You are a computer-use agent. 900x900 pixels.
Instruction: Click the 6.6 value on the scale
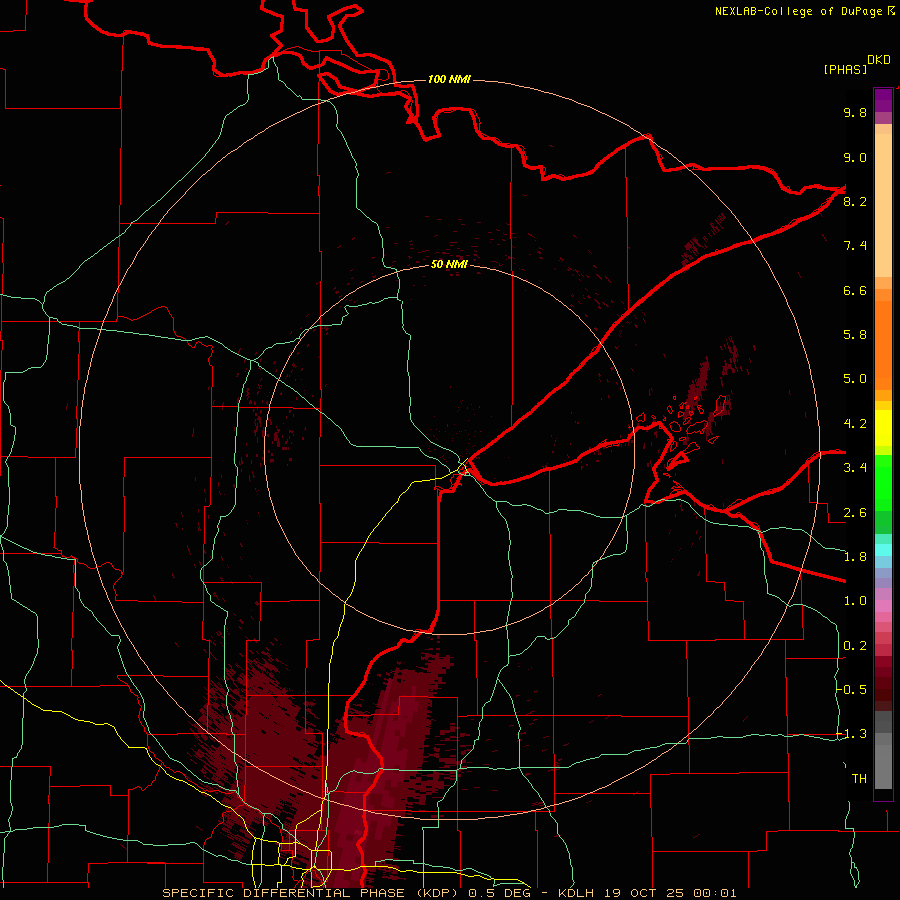pyautogui.click(x=855, y=290)
